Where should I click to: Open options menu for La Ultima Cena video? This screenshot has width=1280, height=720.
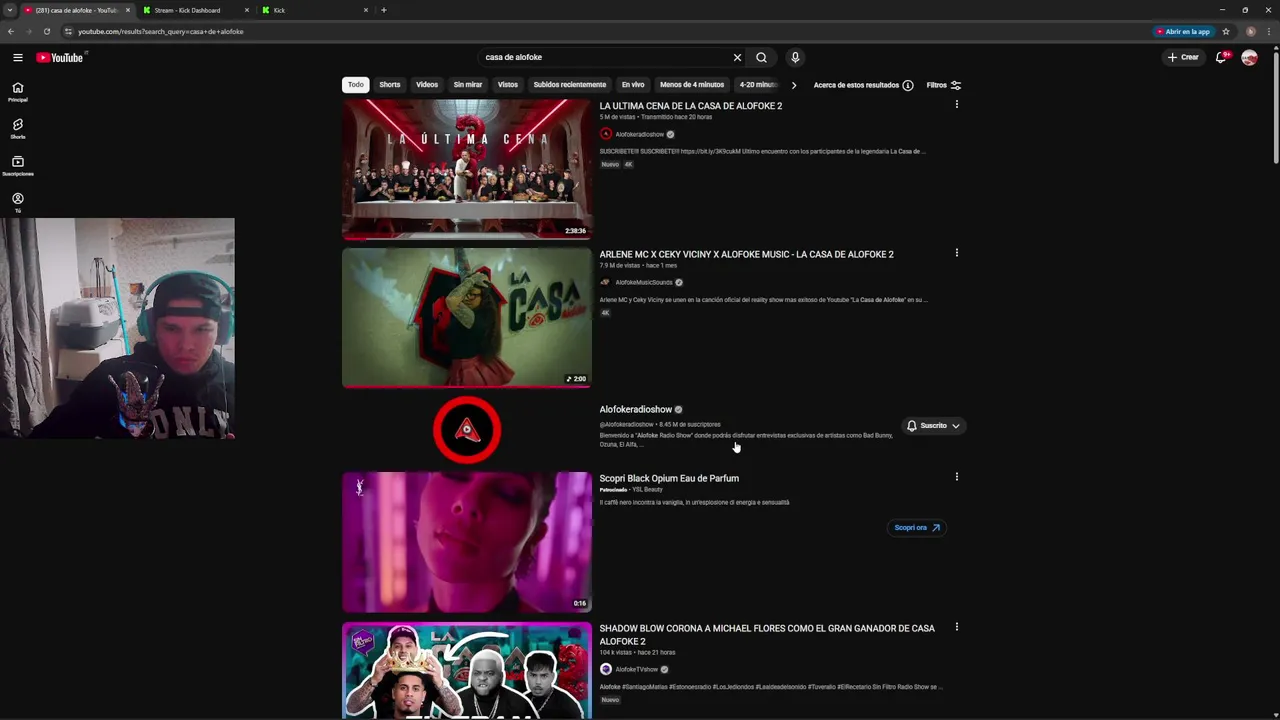[x=957, y=104]
